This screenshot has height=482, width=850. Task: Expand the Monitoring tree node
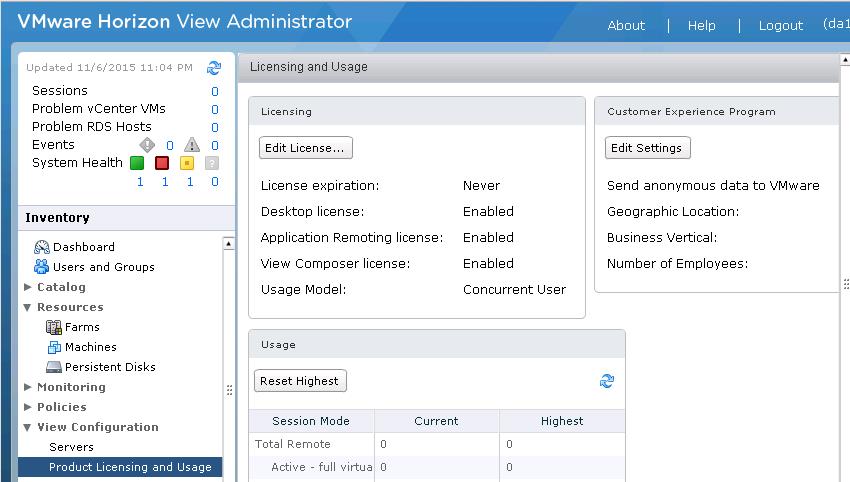(28, 387)
